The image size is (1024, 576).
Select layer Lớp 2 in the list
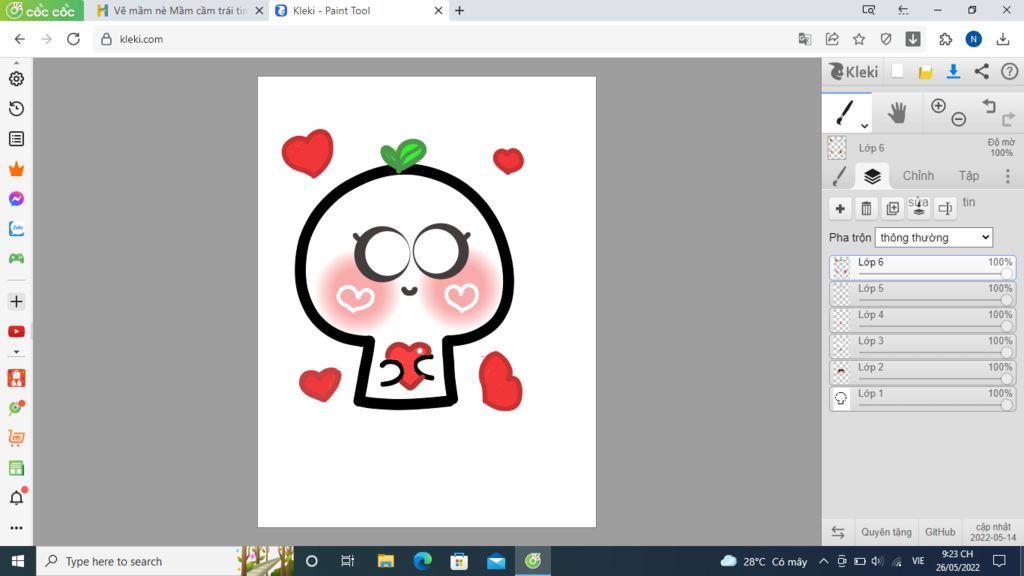(922, 372)
